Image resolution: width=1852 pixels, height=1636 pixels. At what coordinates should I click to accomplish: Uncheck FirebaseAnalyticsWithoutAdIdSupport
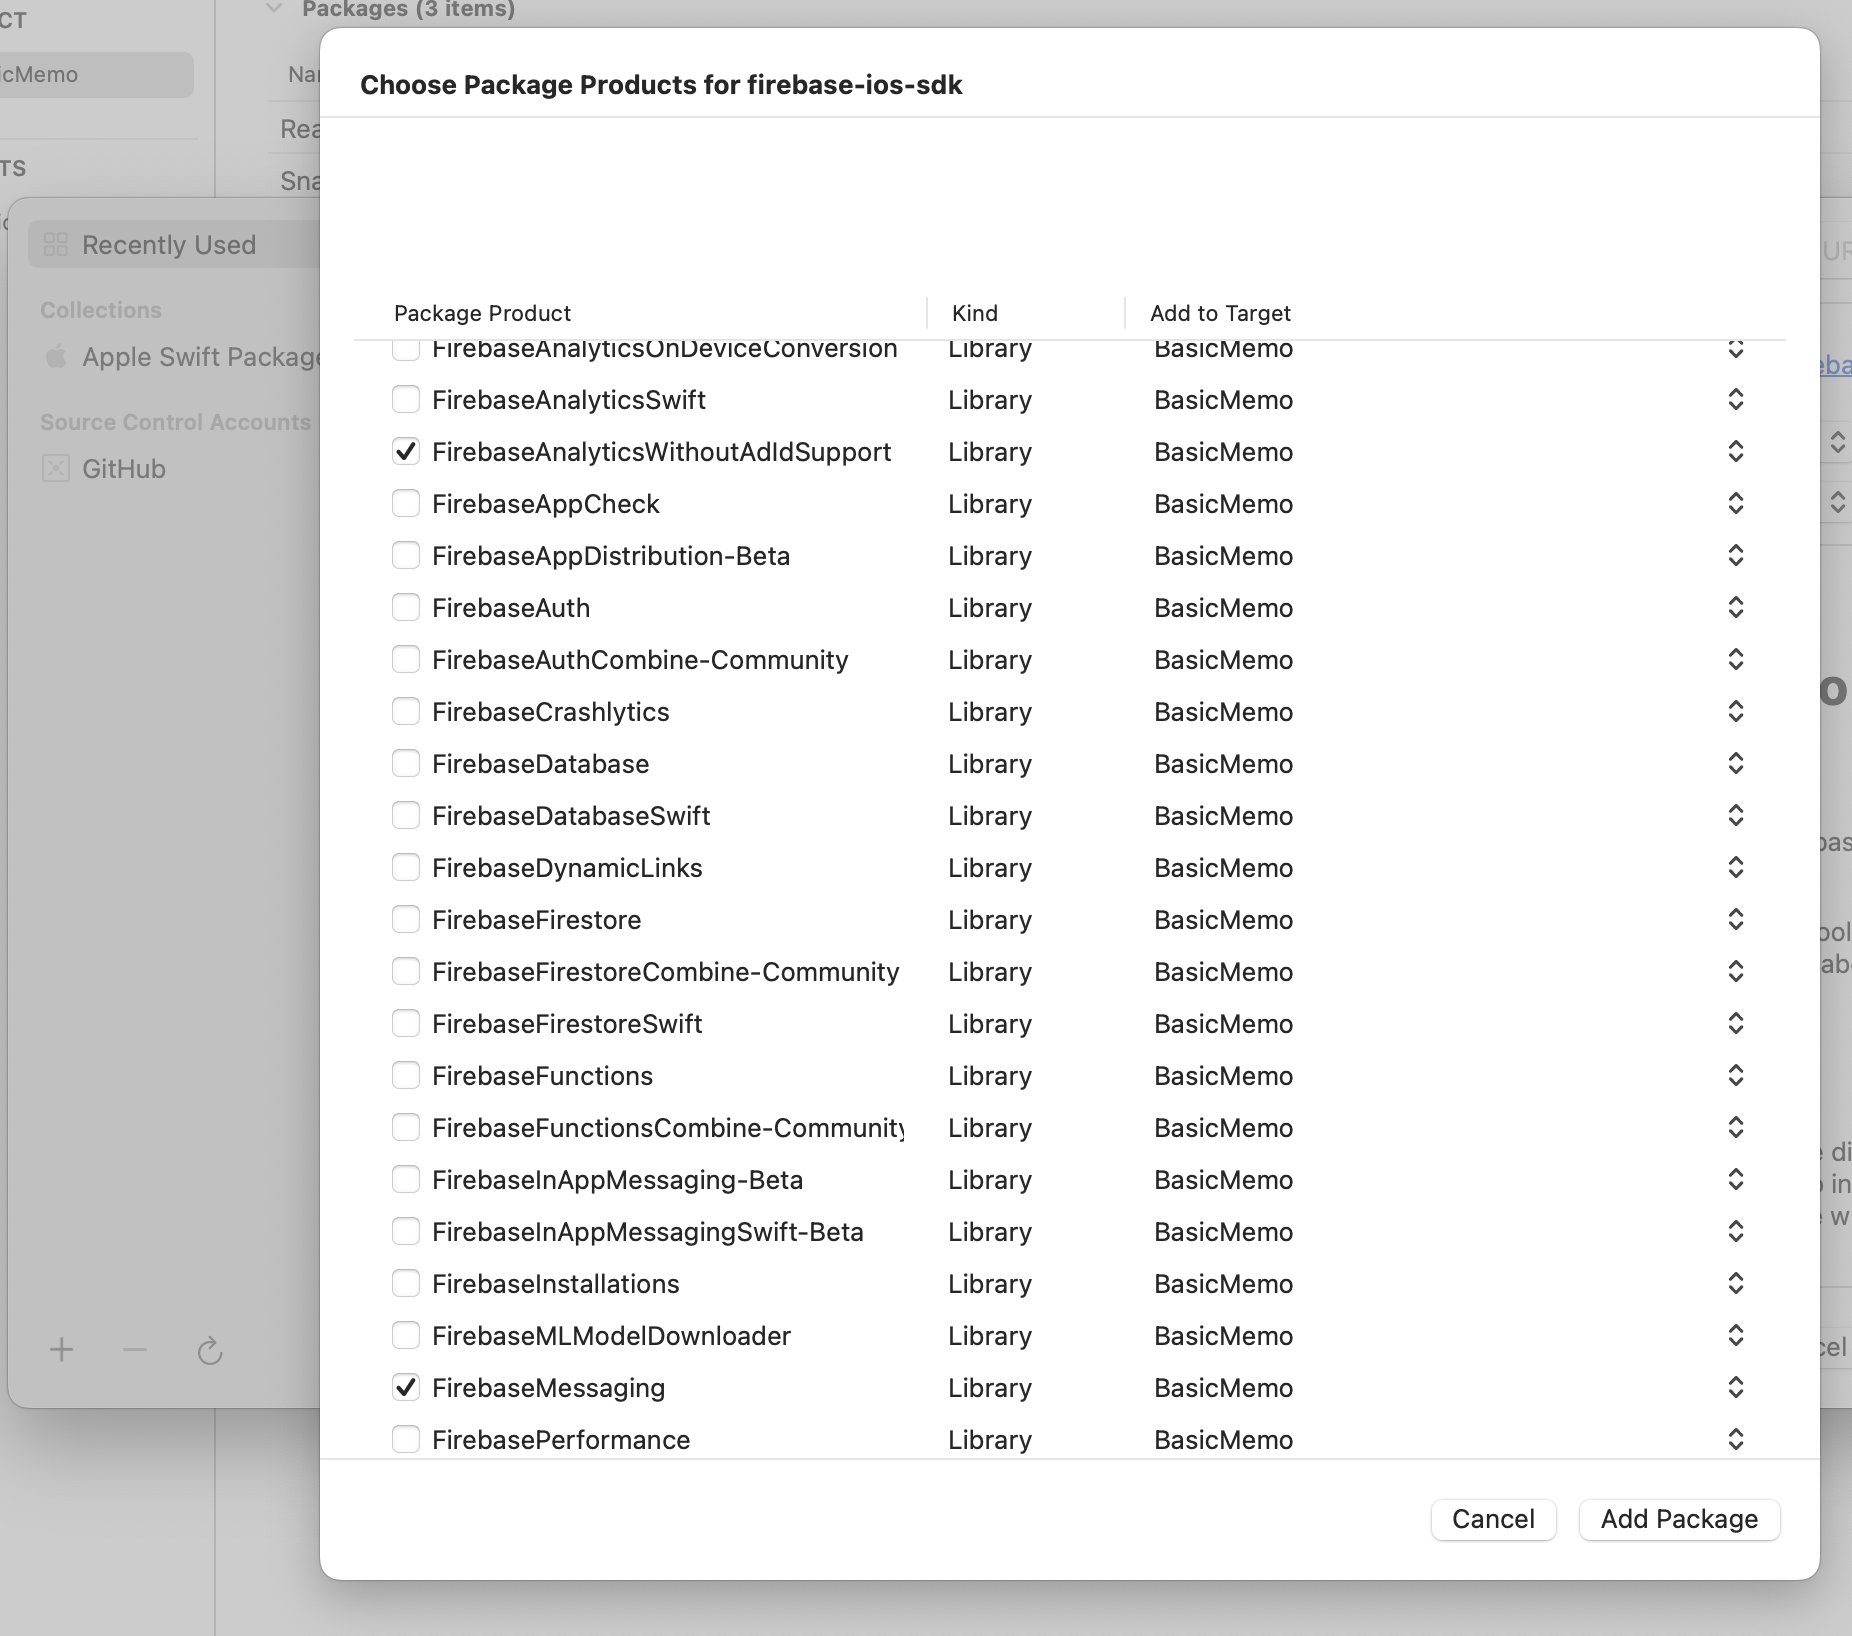[406, 452]
